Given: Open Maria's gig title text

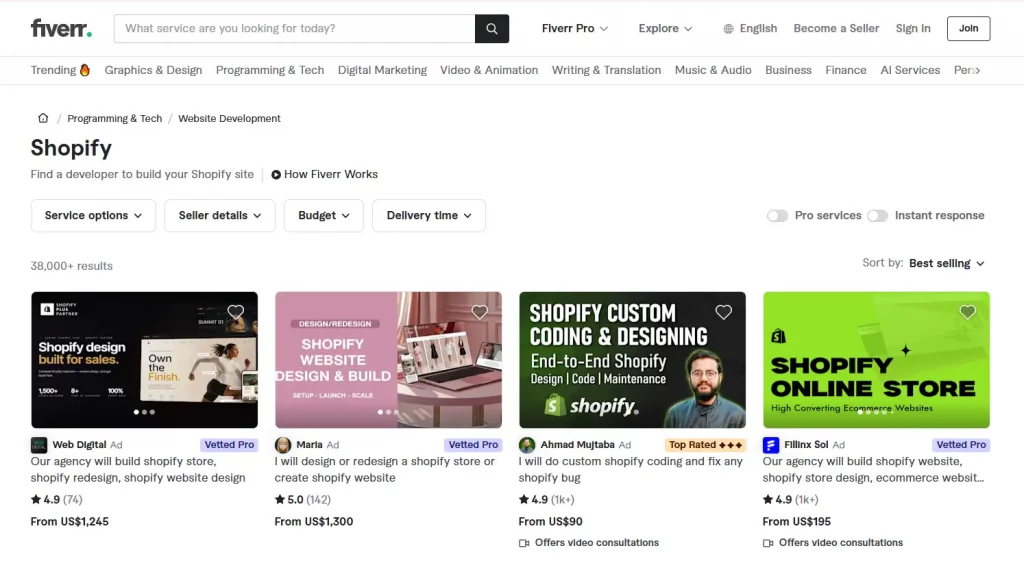Looking at the screenshot, I should [385, 469].
